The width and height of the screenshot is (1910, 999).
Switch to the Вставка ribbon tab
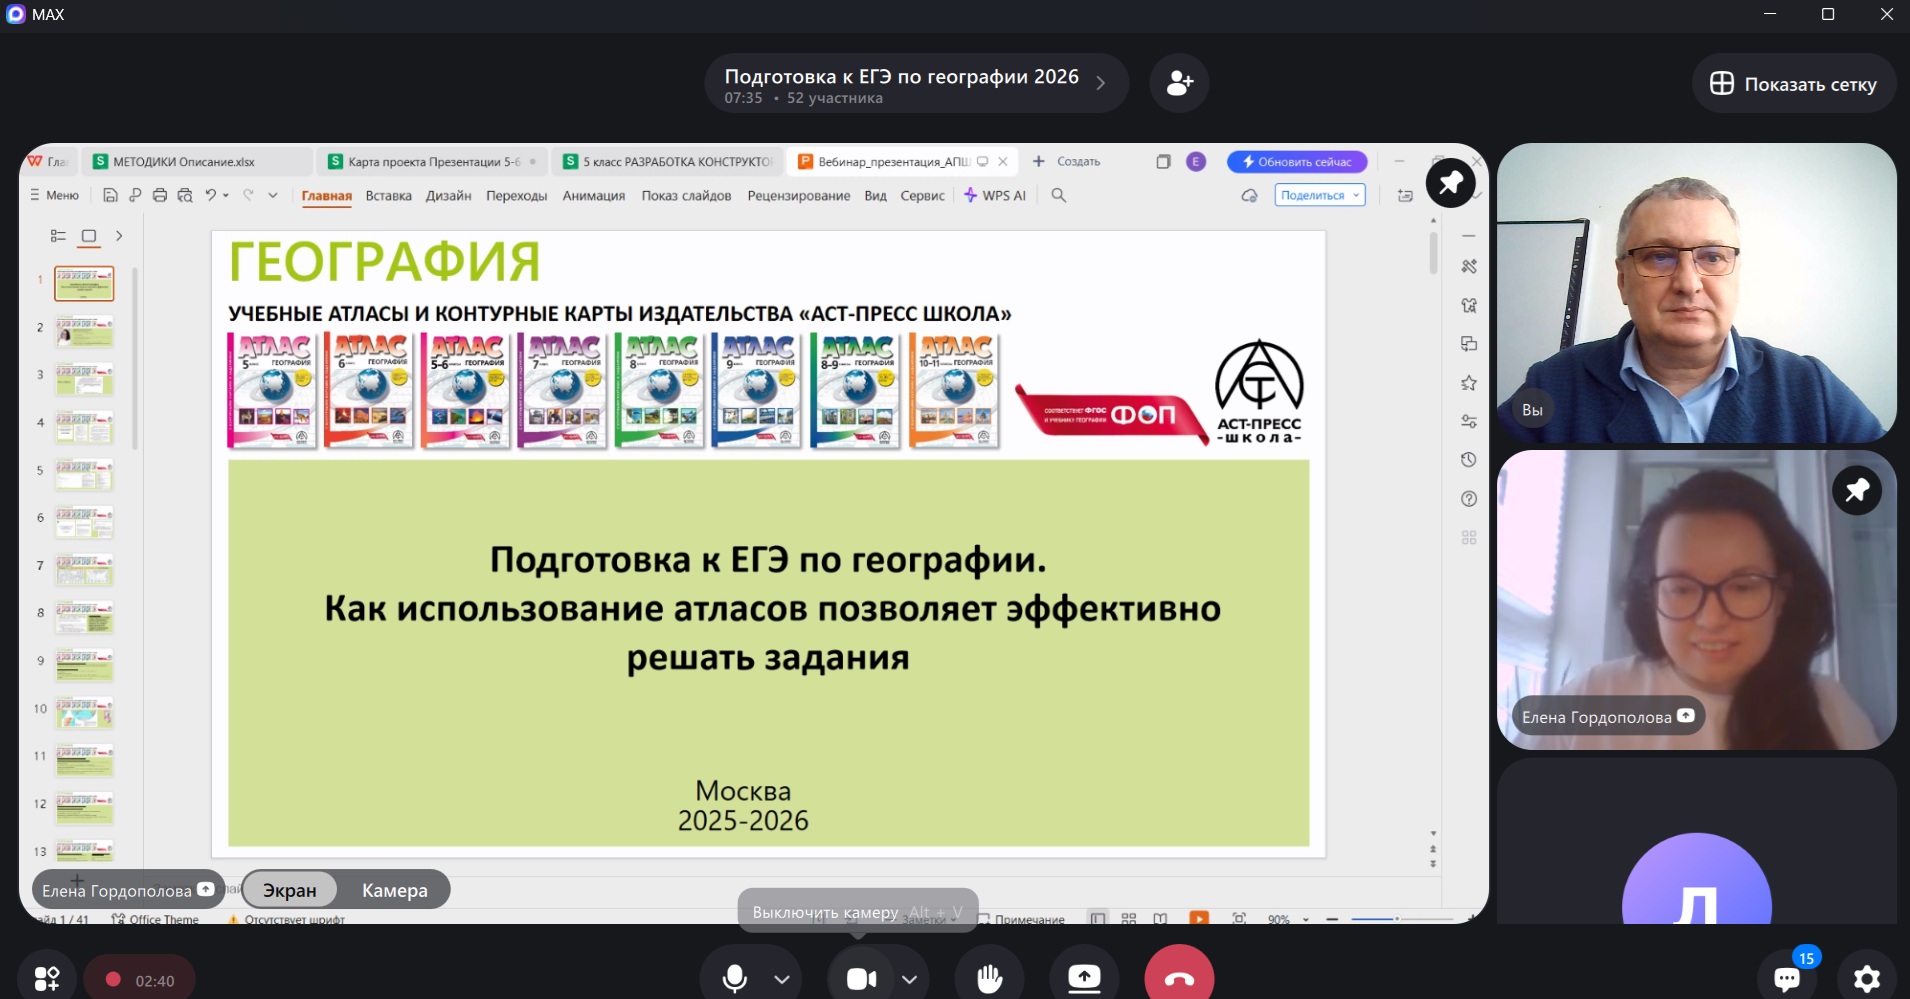(x=388, y=196)
